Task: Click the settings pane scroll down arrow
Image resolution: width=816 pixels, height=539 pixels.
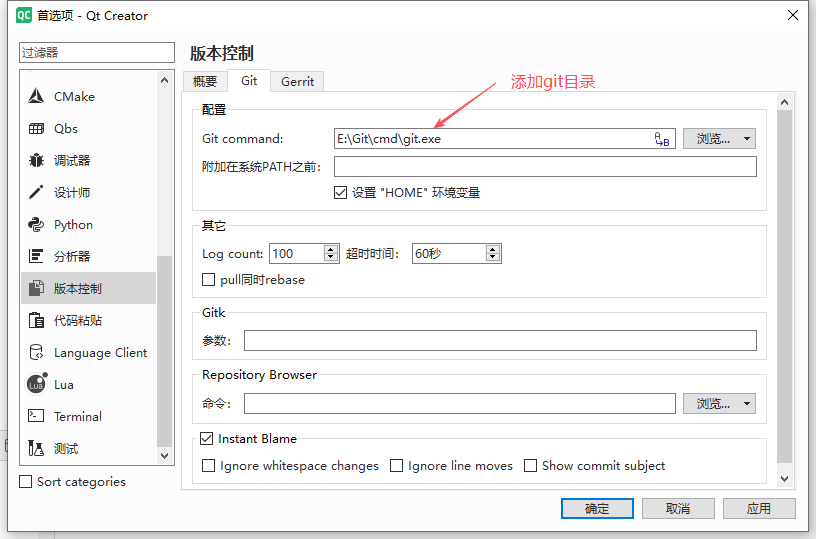Action: coord(784,479)
